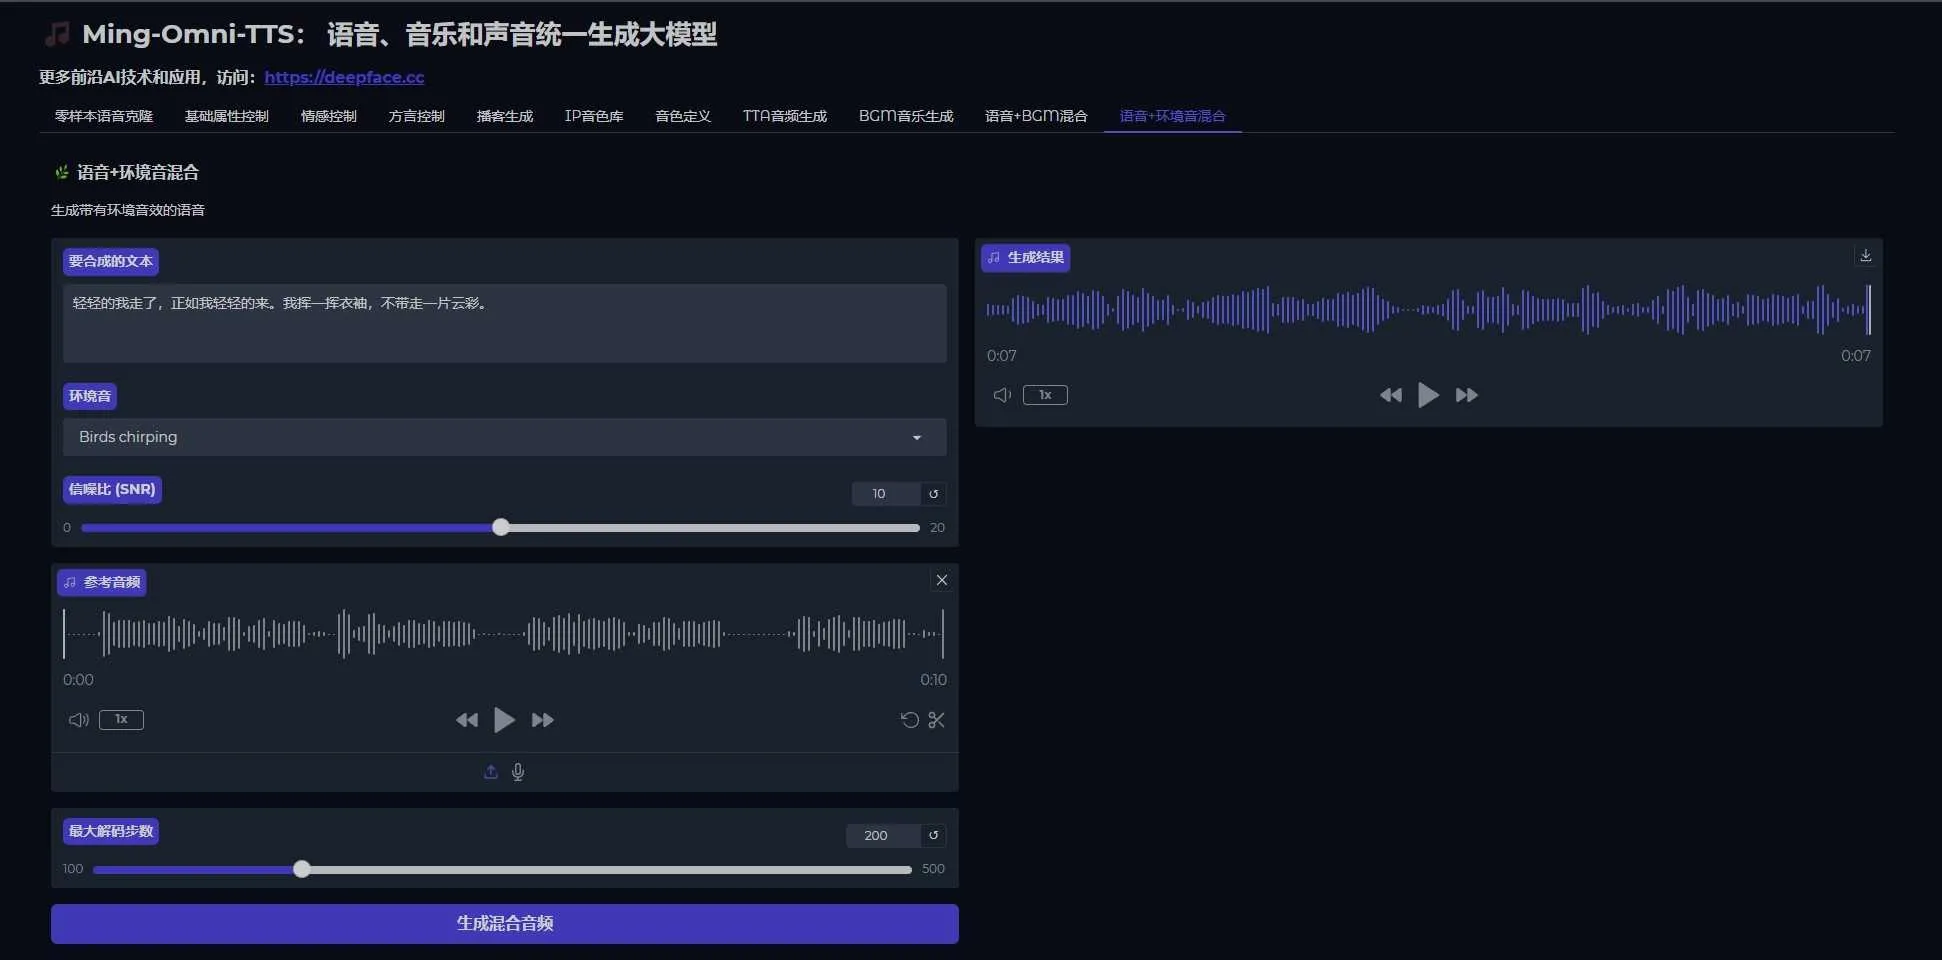Open the microphone to record reference audio
1942x960 pixels.
point(518,771)
